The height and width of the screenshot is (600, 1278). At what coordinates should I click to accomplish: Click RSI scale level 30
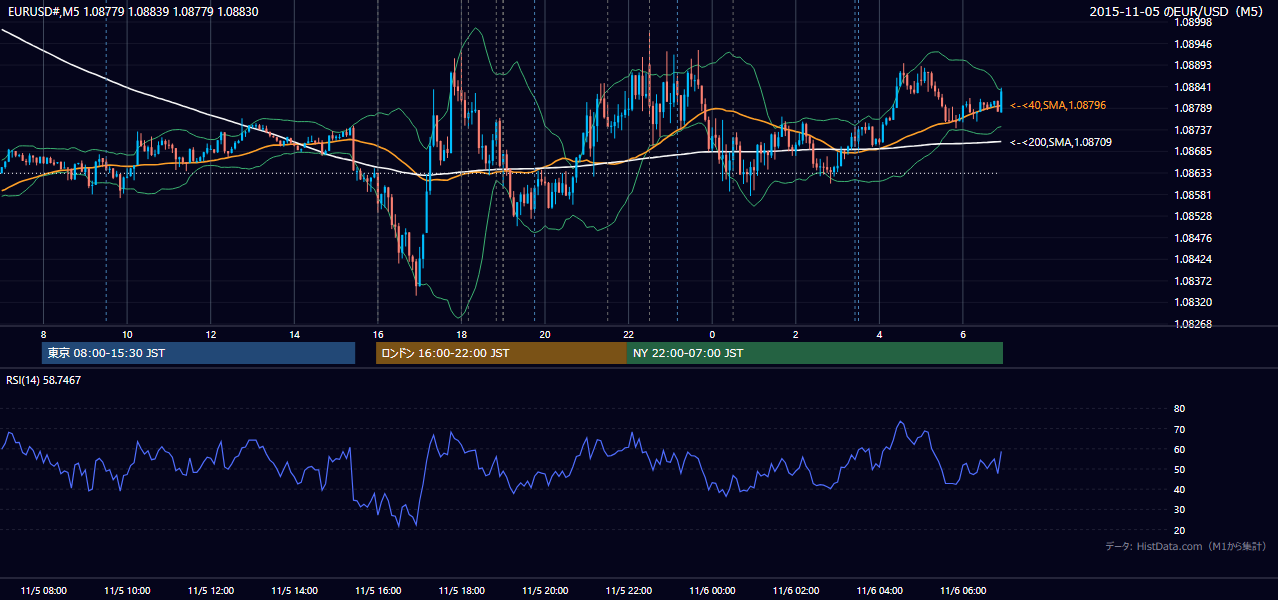(x=1179, y=510)
